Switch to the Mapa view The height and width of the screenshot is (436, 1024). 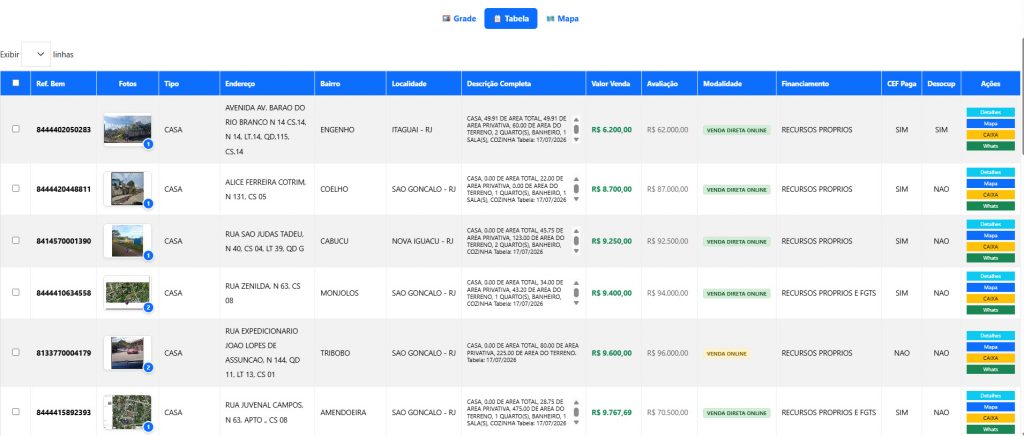[562, 18]
